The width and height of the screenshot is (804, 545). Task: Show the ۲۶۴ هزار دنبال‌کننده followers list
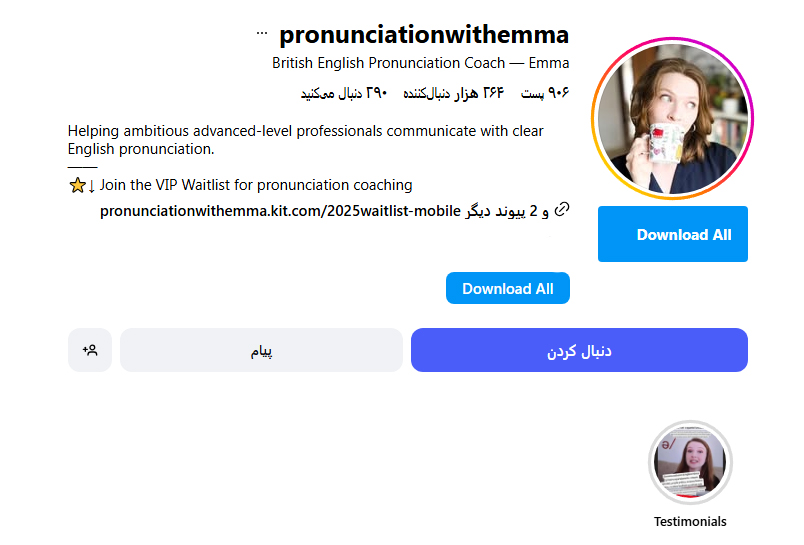coord(453,93)
